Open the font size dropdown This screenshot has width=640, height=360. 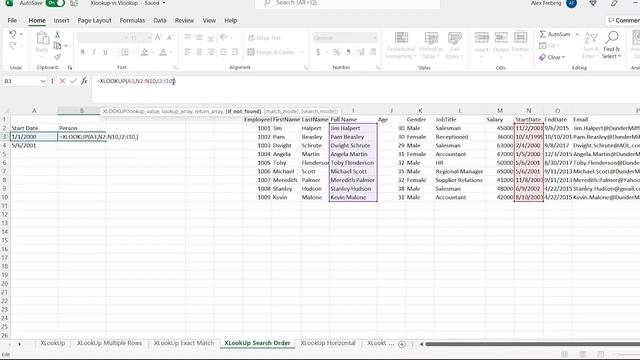click(x=148, y=38)
